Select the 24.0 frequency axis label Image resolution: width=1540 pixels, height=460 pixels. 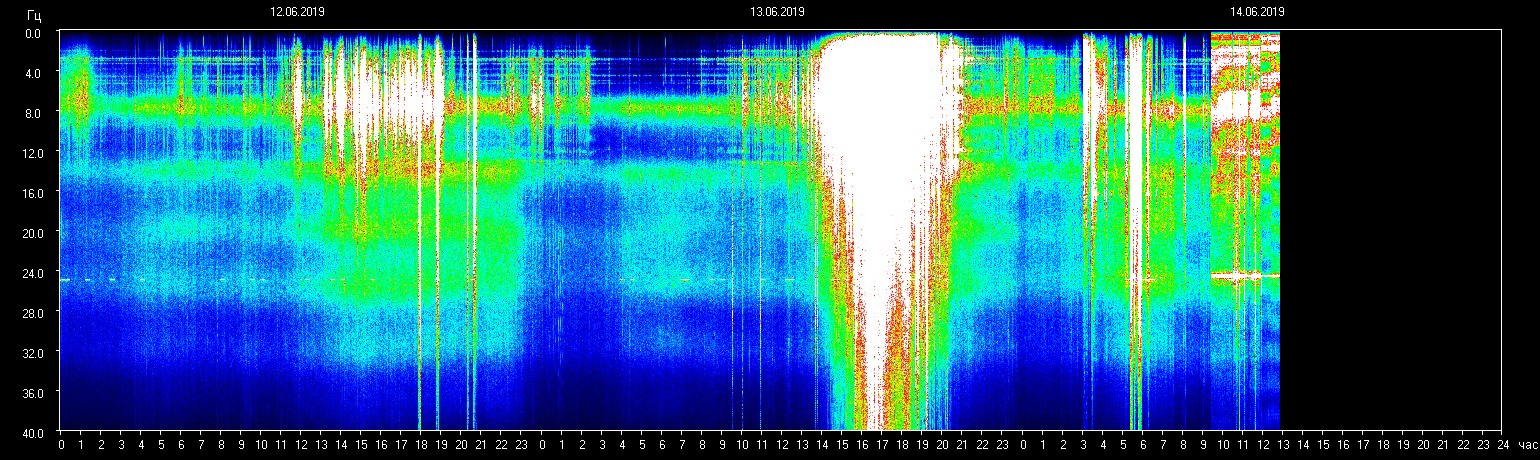pyautogui.click(x=34, y=272)
